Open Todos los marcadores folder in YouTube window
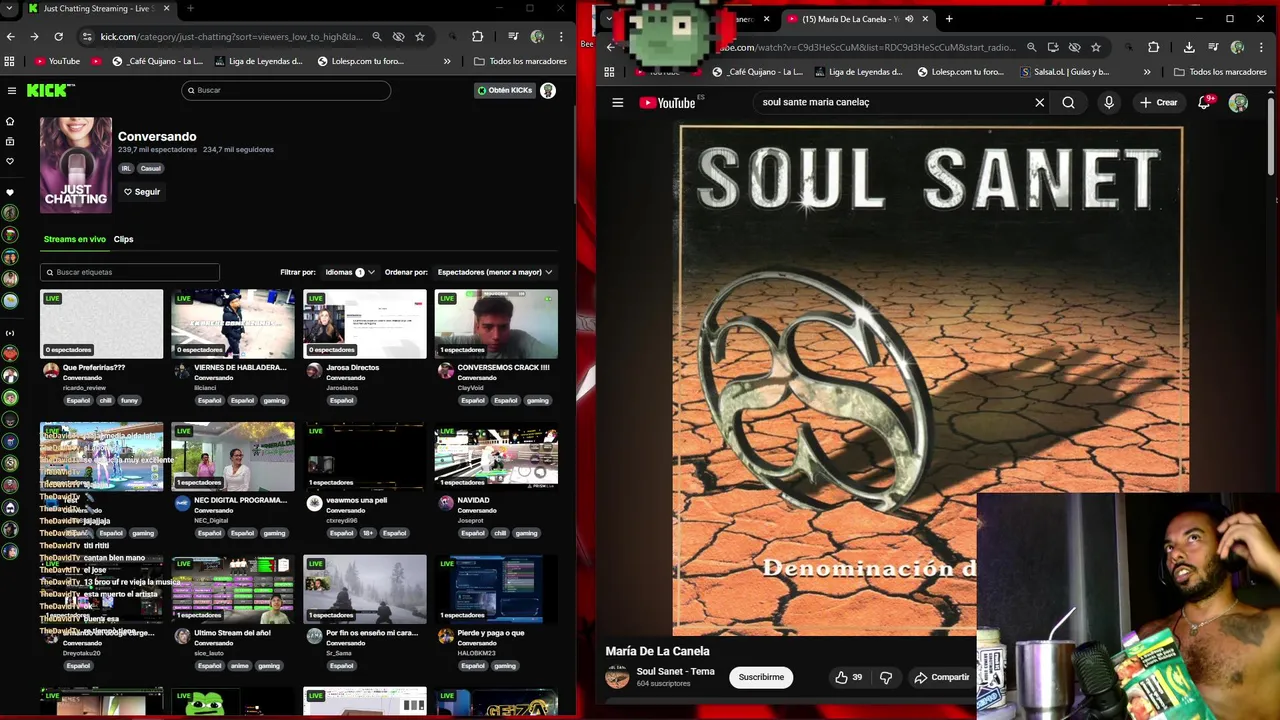1280x720 pixels. (1220, 72)
